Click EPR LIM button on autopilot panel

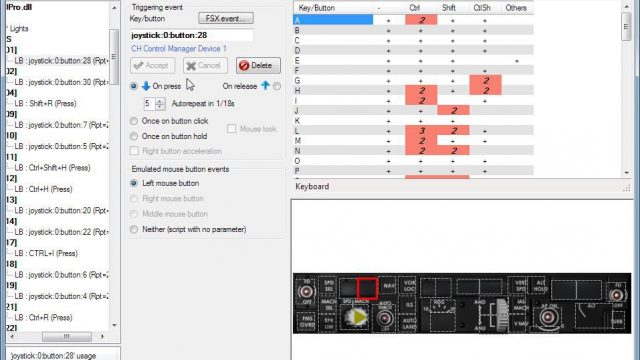pos(329,322)
